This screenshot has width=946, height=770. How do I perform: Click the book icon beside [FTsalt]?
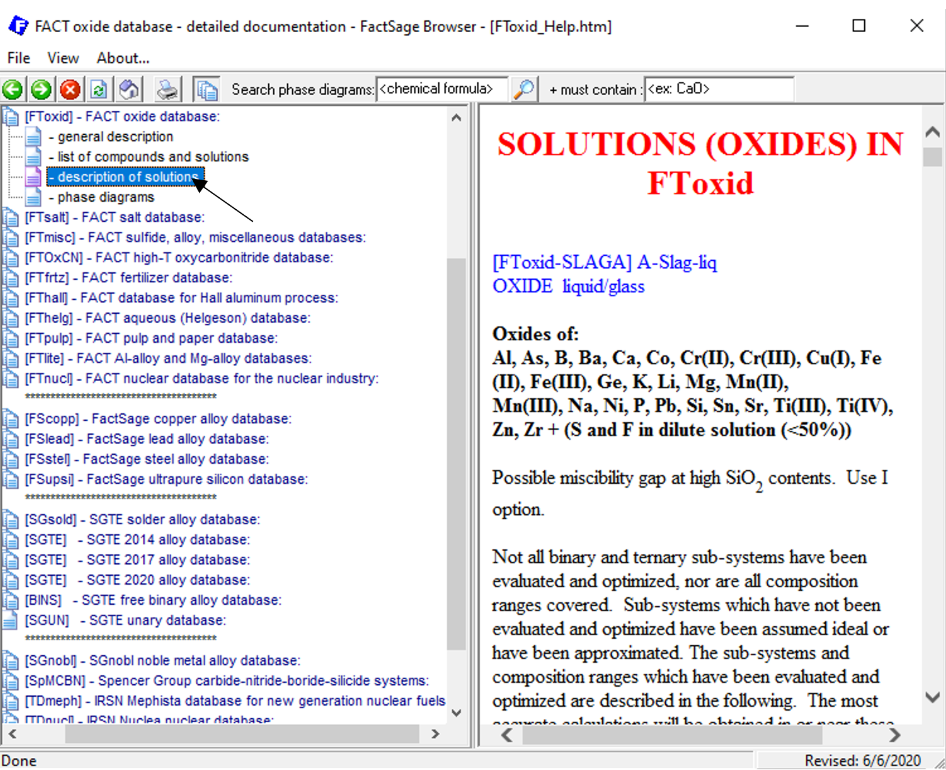(x=11, y=217)
